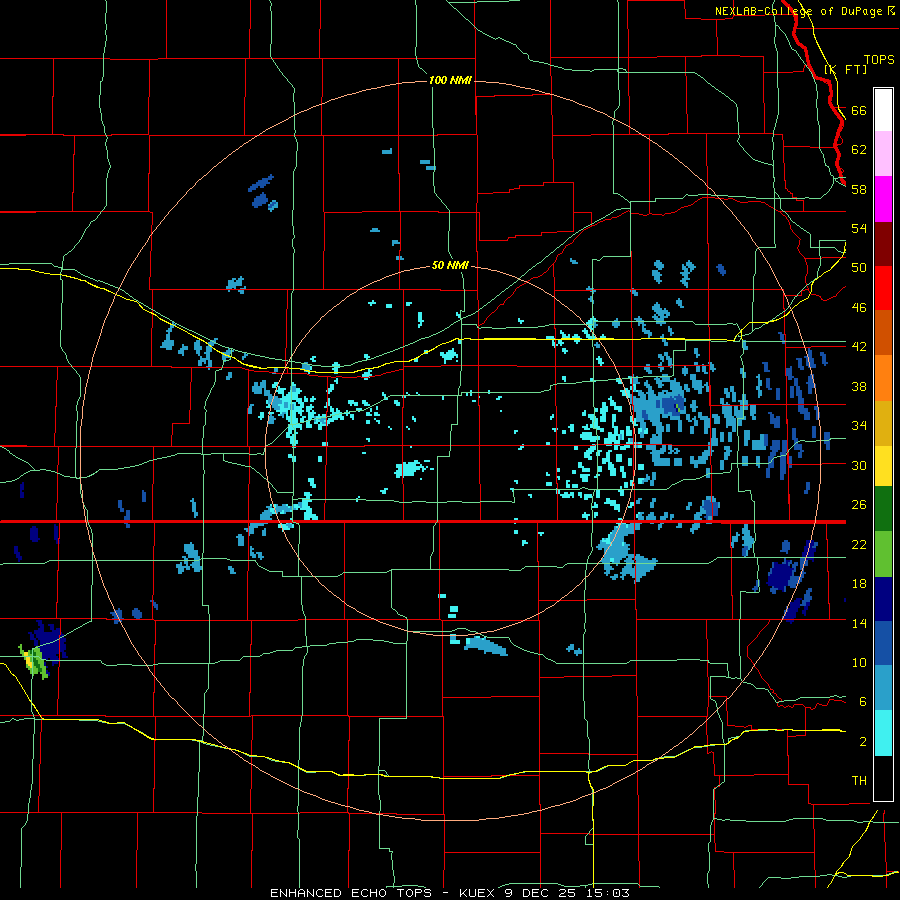This screenshot has width=900, height=900.
Task: Click the magenta legend swatch
Action: [x=883, y=199]
